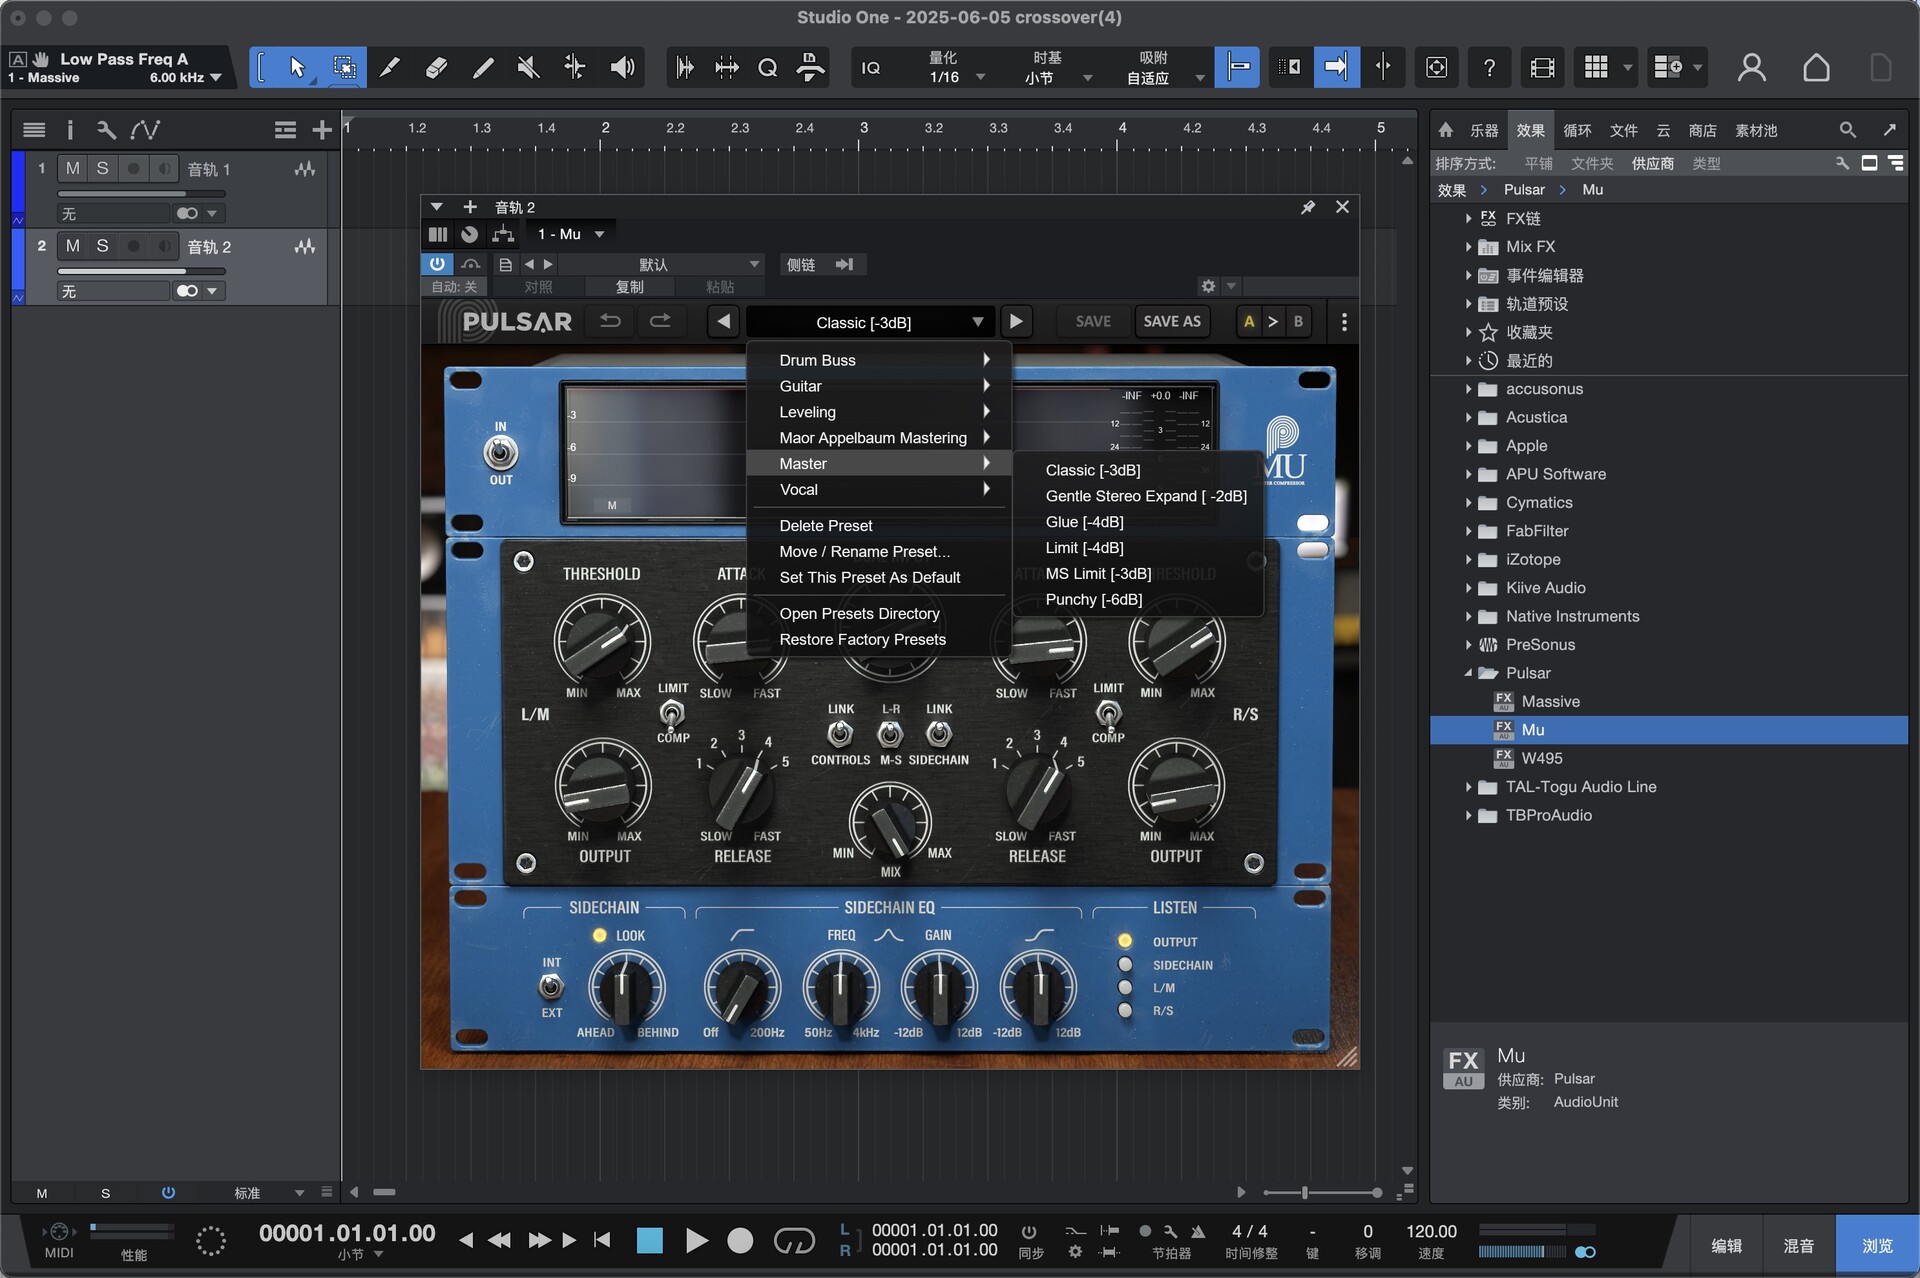Open the help question mark button
The width and height of the screenshot is (1920, 1278).
click(x=1489, y=67)
